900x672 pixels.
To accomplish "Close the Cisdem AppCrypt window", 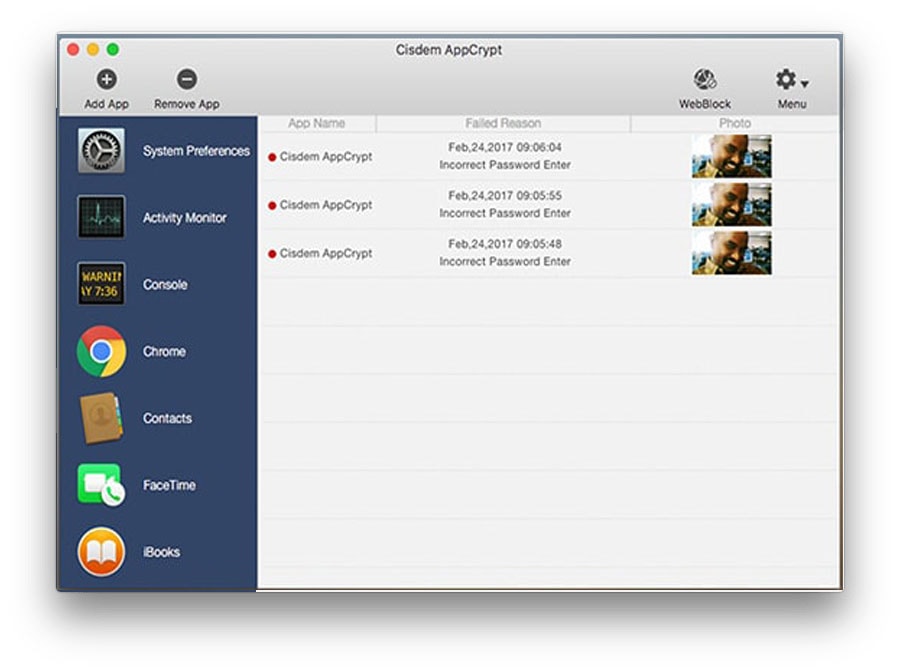I will 73,50.
